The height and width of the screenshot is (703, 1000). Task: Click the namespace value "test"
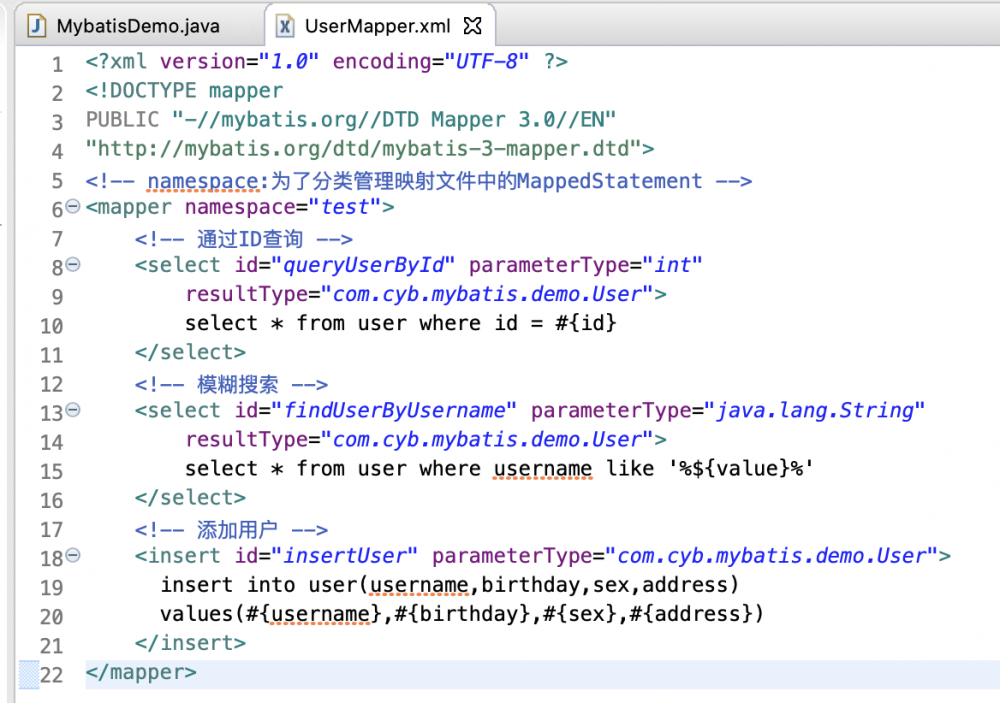(345, 207)
